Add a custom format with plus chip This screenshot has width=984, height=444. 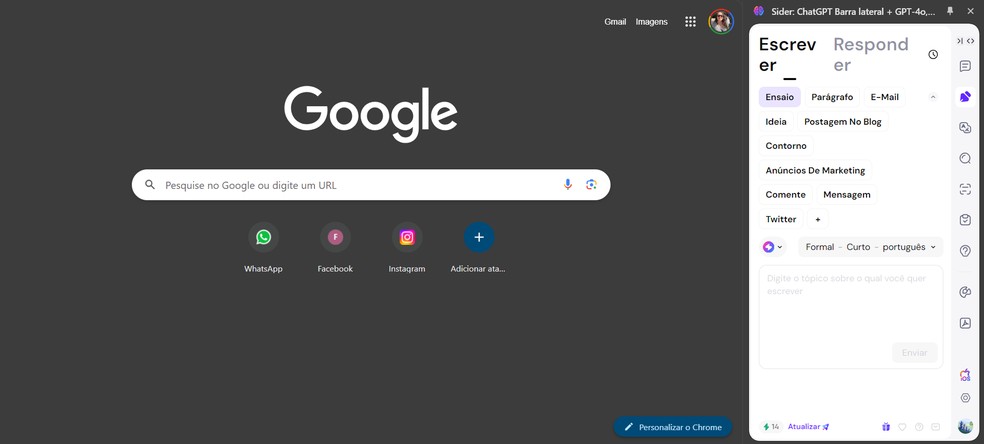(818, 219)
